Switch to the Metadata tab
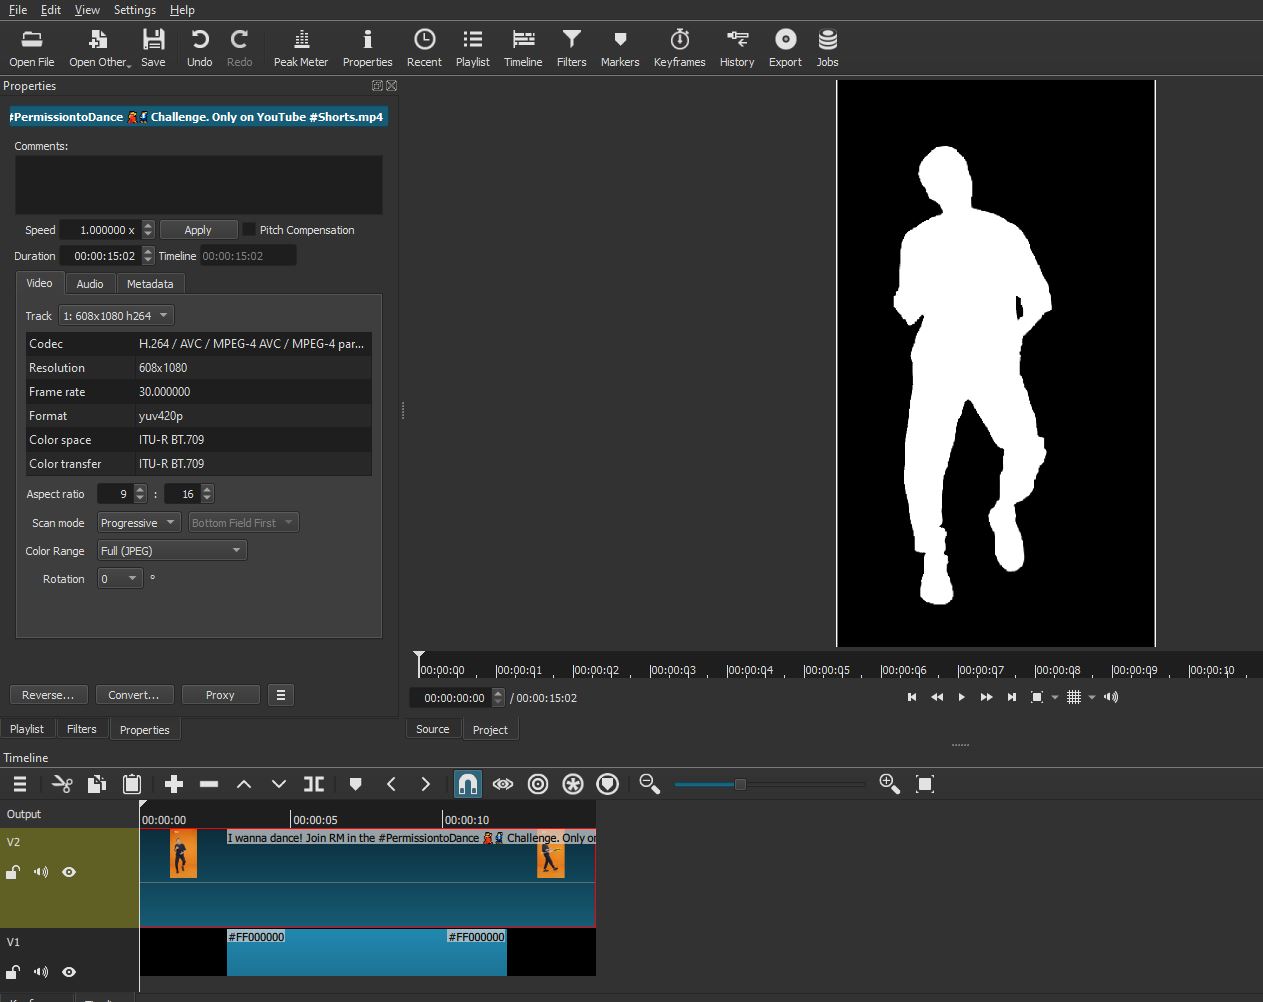Viewport: 1263px width, 1002px height. coord(150,284)
